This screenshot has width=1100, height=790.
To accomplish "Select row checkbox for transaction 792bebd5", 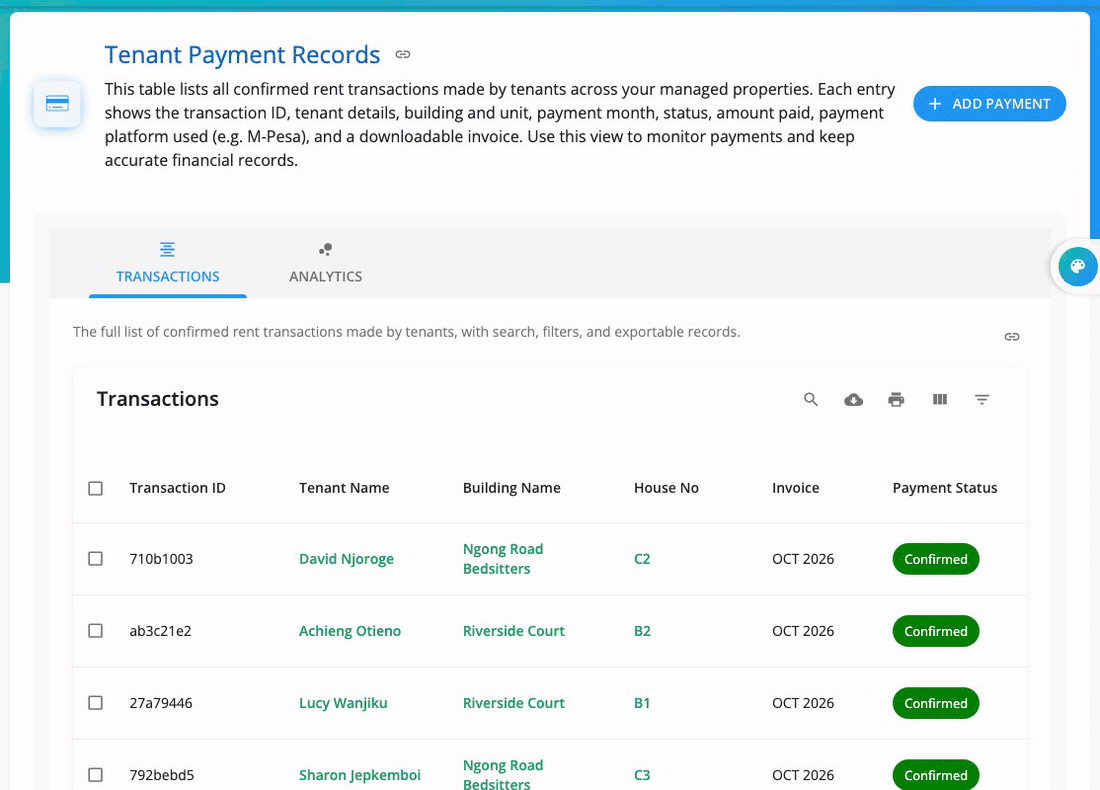I will (x=95, y=775).
